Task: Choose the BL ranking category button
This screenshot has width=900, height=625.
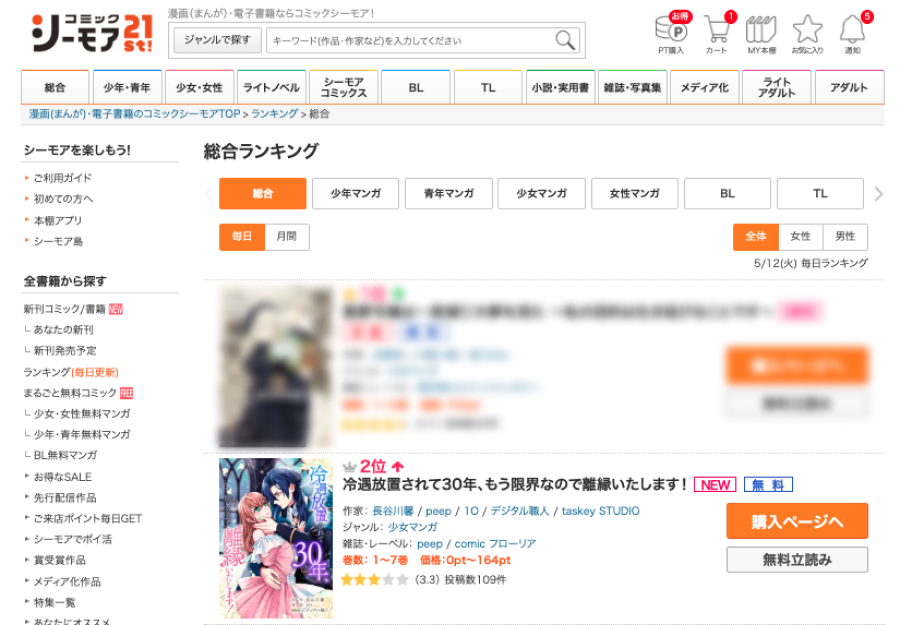Action: tap(727, 193)
